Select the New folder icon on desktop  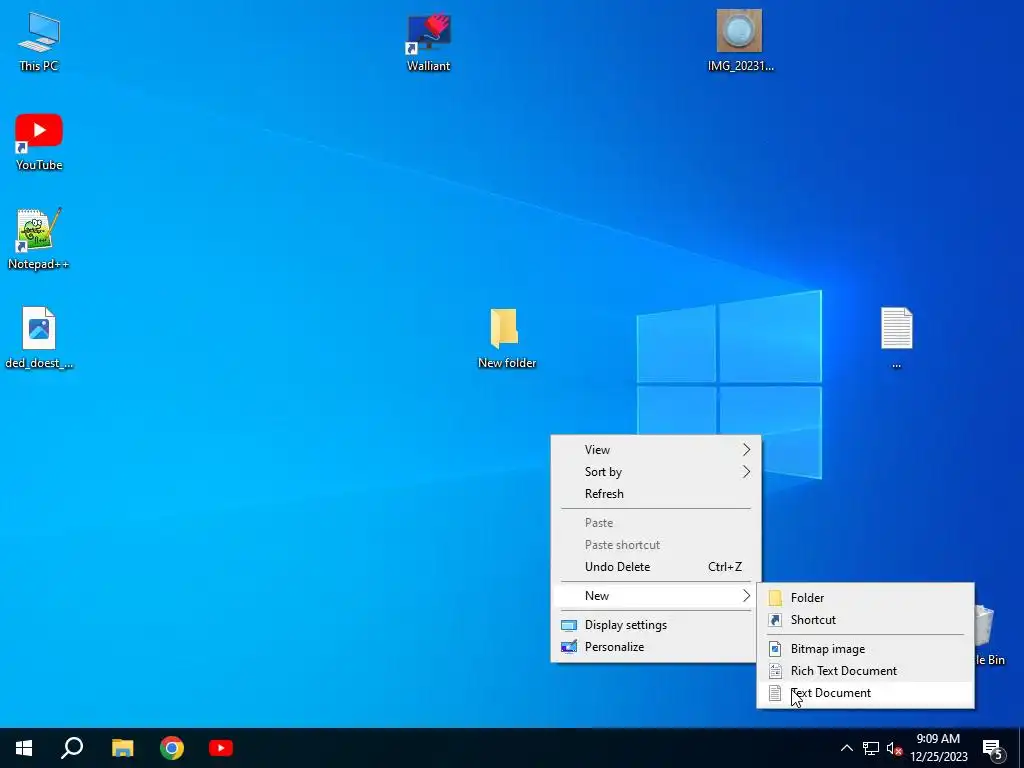[x=506, y=338]
